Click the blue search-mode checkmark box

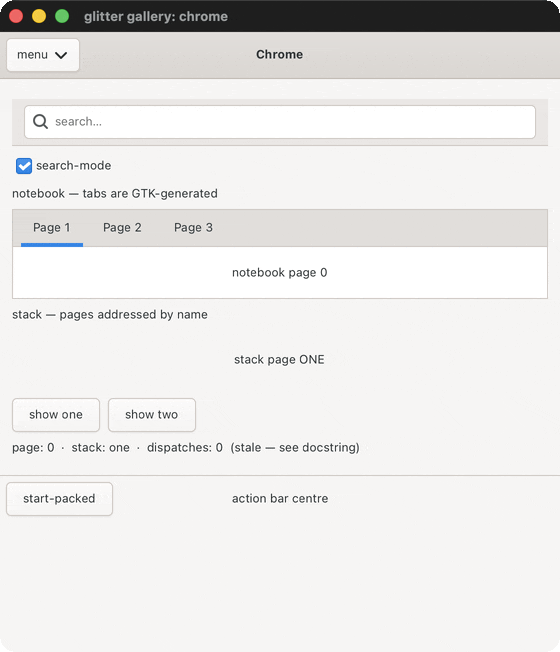tap(24, 165)
